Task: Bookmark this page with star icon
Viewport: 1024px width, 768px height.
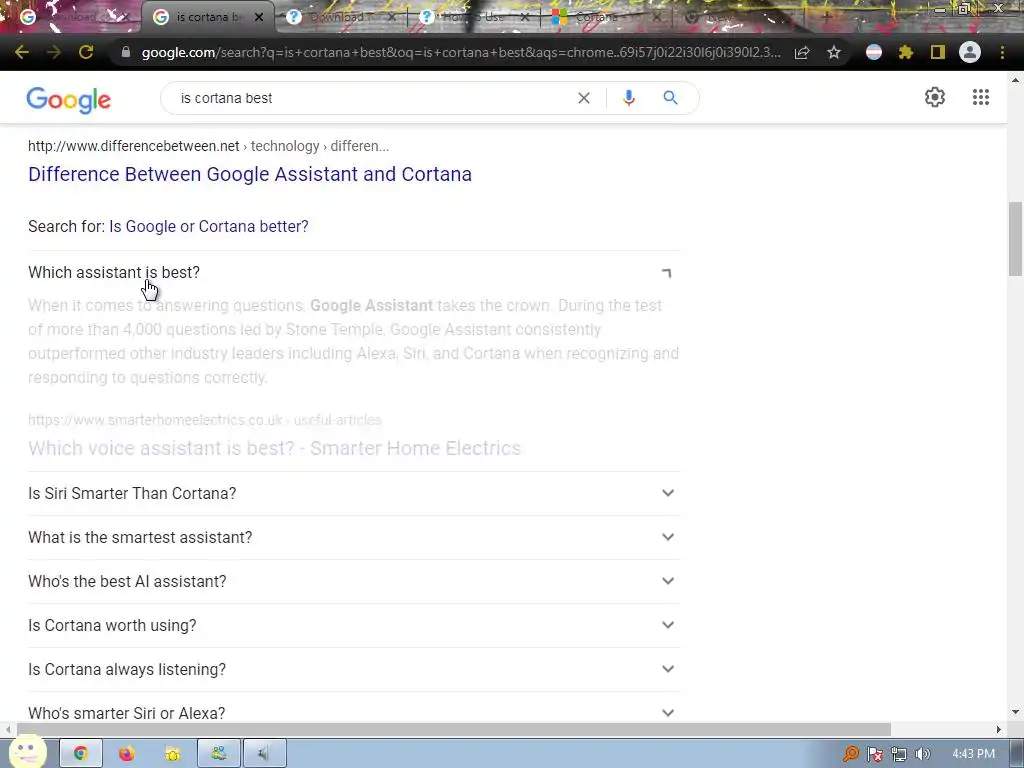Action: coord(834,52)
